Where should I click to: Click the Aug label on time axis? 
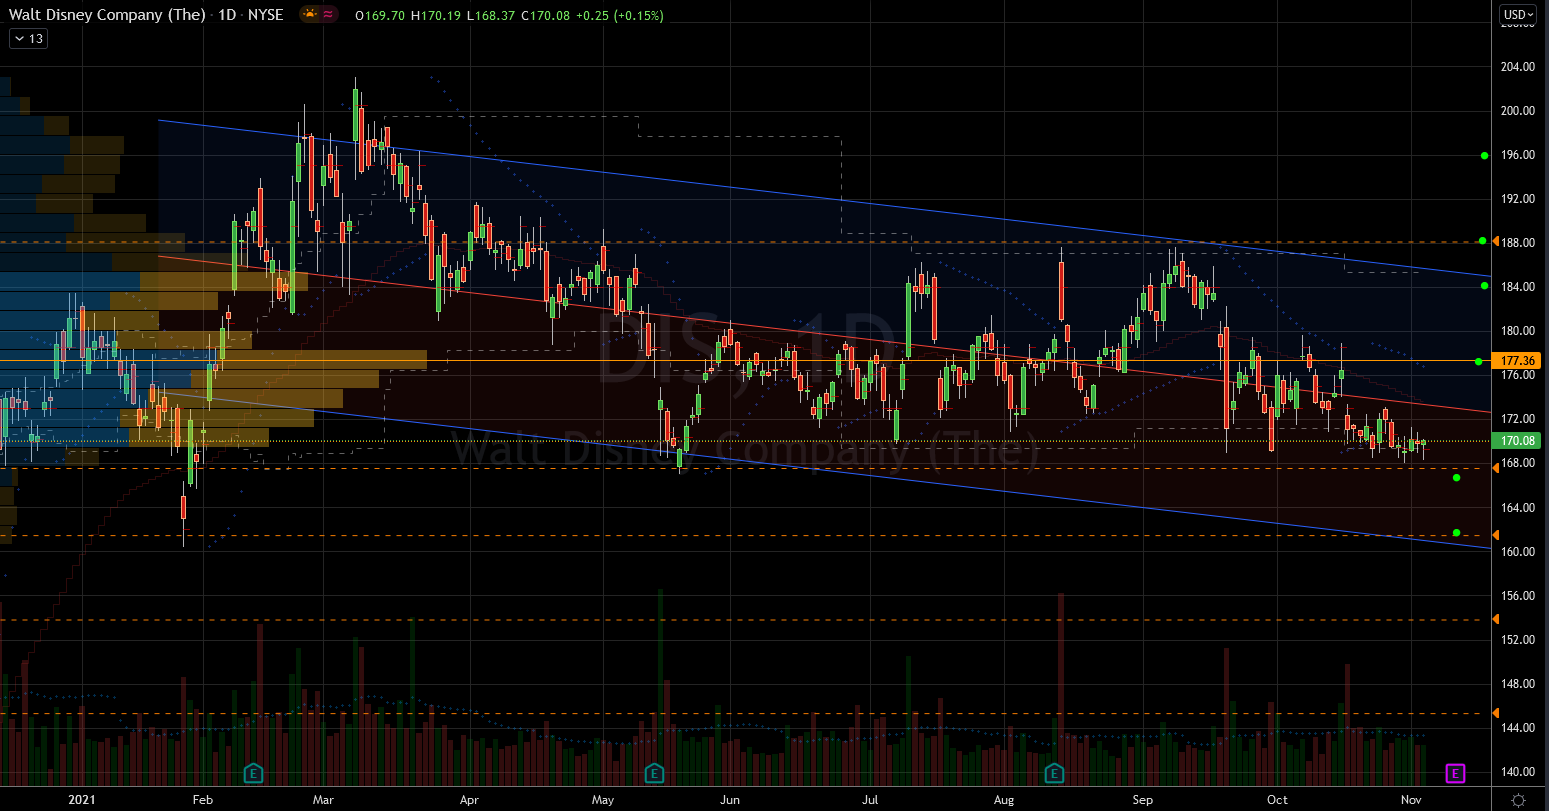tap(1004, 799)
